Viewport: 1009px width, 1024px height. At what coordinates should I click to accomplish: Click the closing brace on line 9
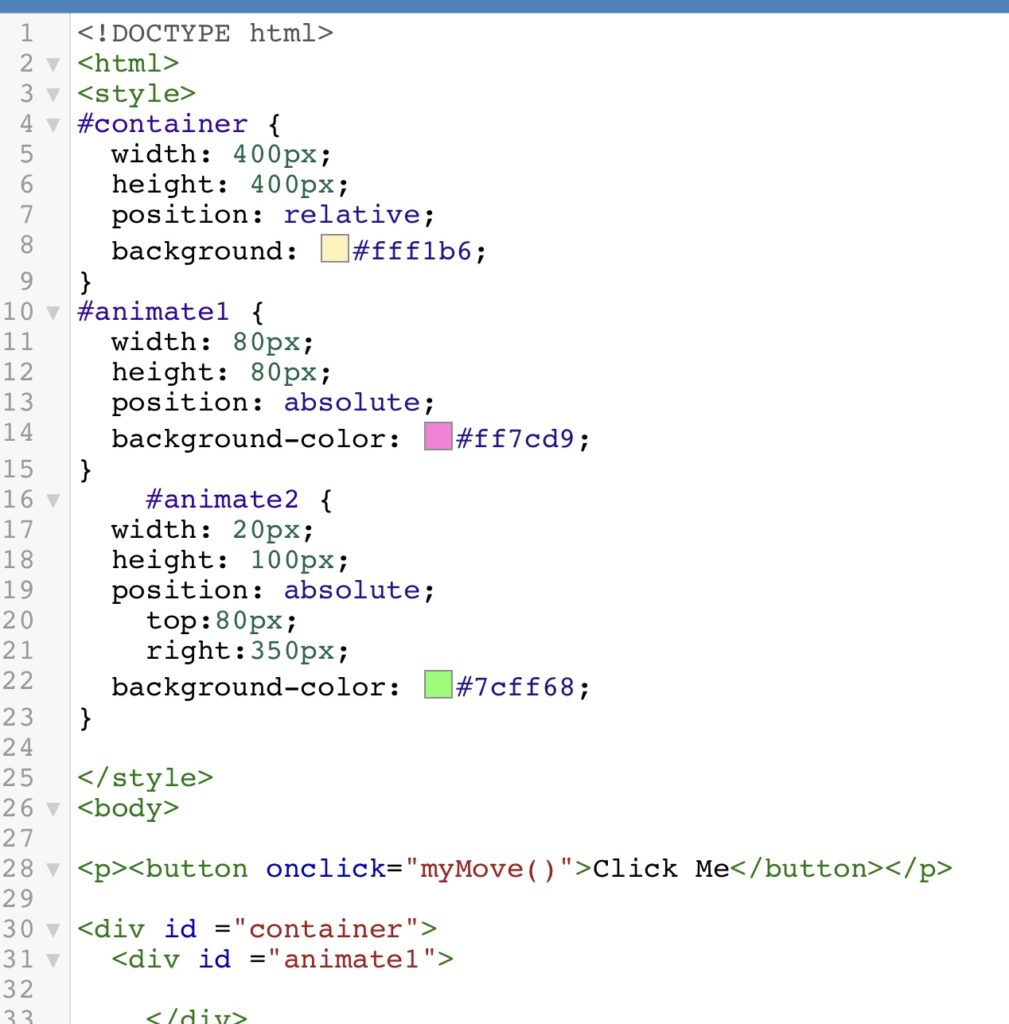pos(86,282)
